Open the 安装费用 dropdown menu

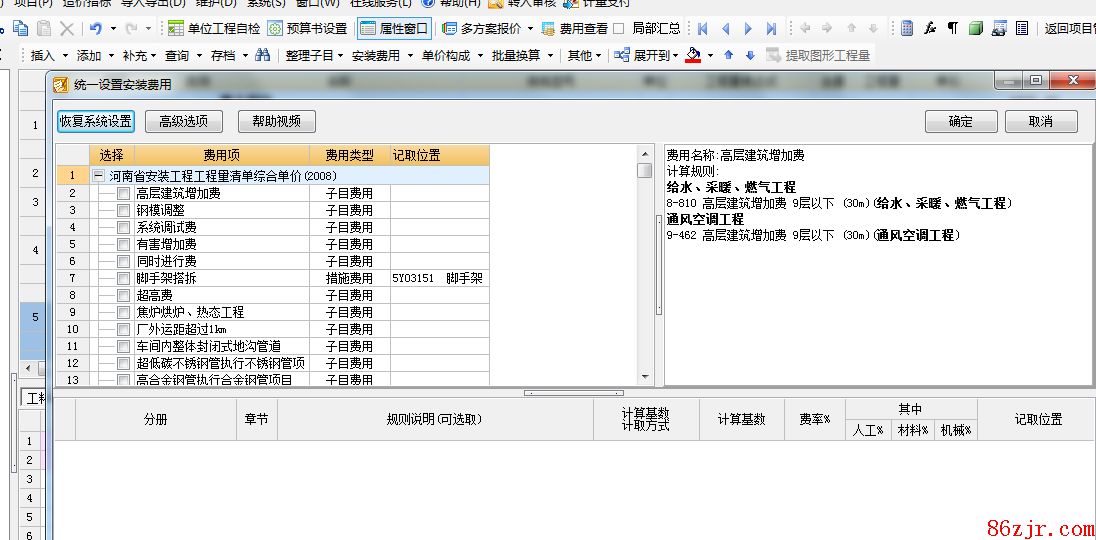pyautogui.click(x=381, y=56)
